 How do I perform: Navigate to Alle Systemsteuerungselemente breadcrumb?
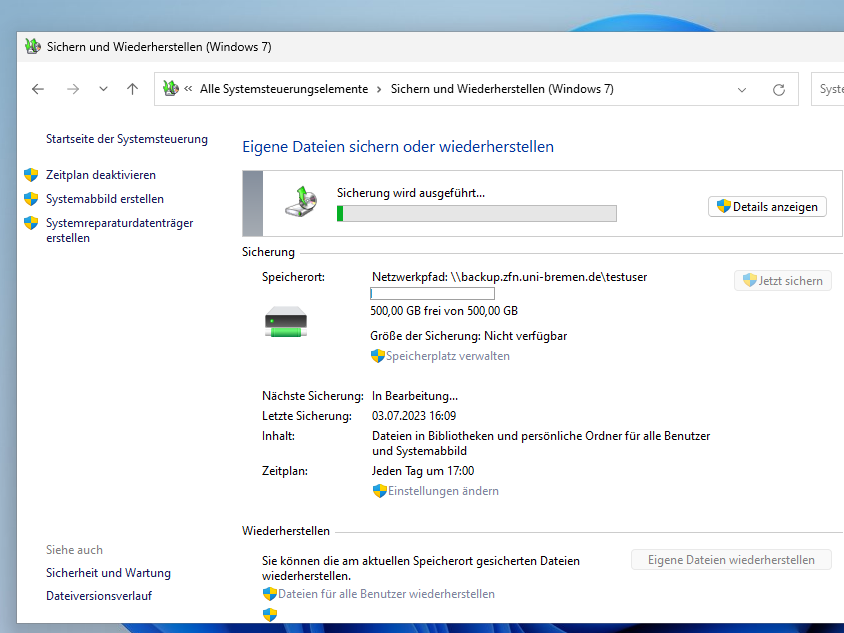[284, 89]
